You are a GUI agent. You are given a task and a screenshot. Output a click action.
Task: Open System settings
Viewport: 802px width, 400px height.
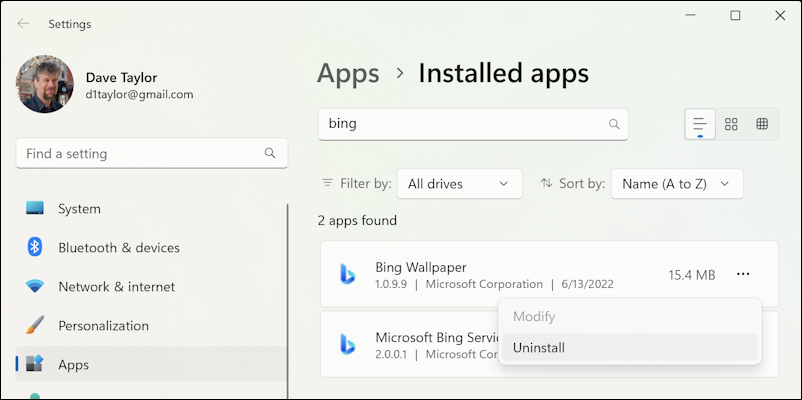pos(151,209)
